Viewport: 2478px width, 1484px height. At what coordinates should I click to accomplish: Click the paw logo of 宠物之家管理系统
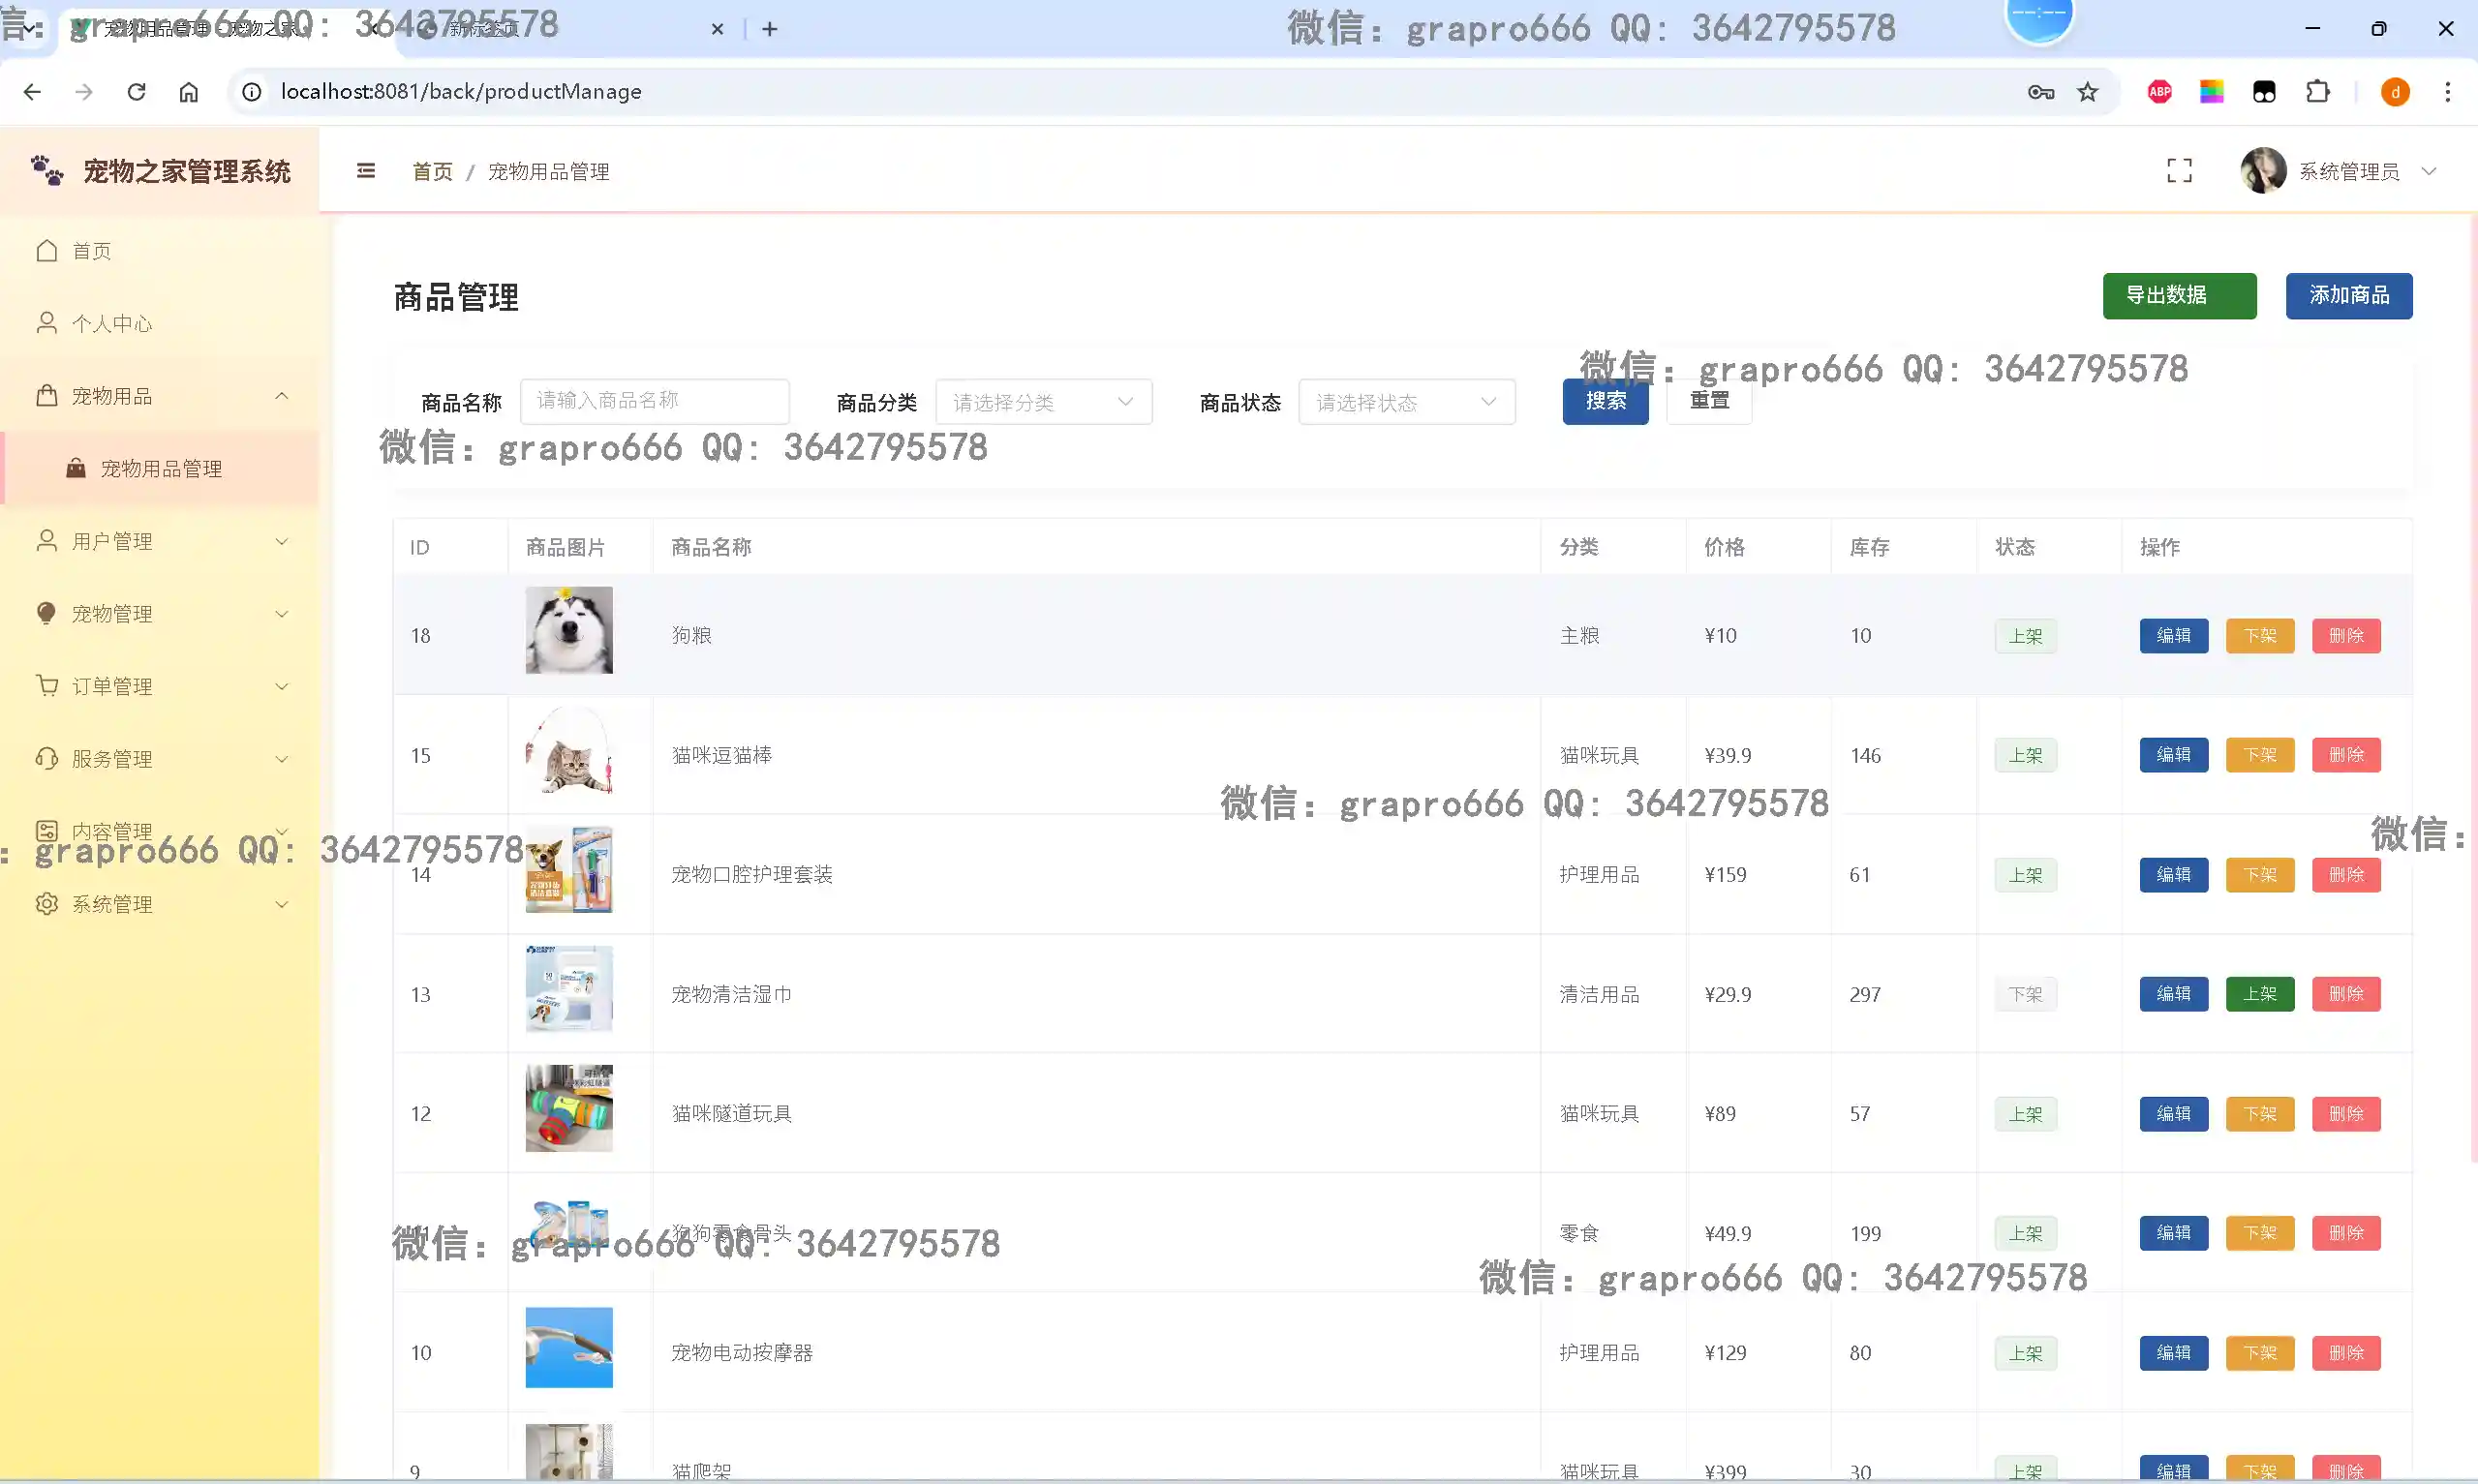45,170
